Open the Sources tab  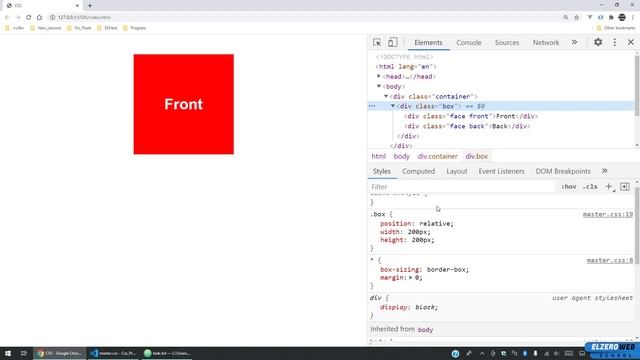tap(507, 42)
